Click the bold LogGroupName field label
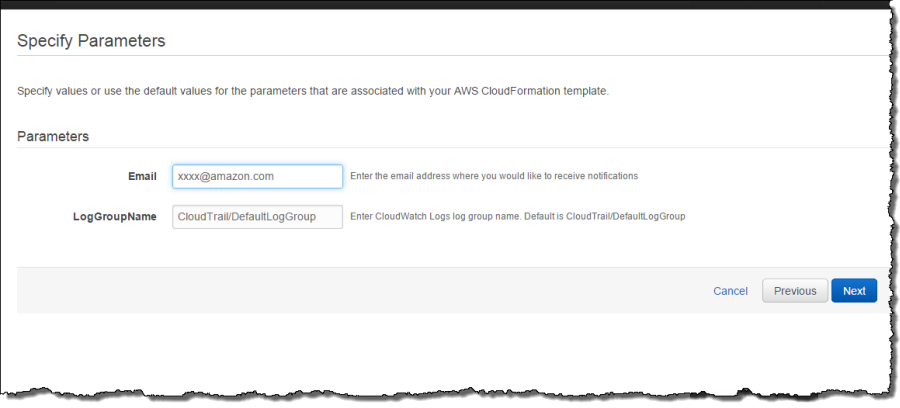The width and height of the screenshot is (900, 408). 115,216
